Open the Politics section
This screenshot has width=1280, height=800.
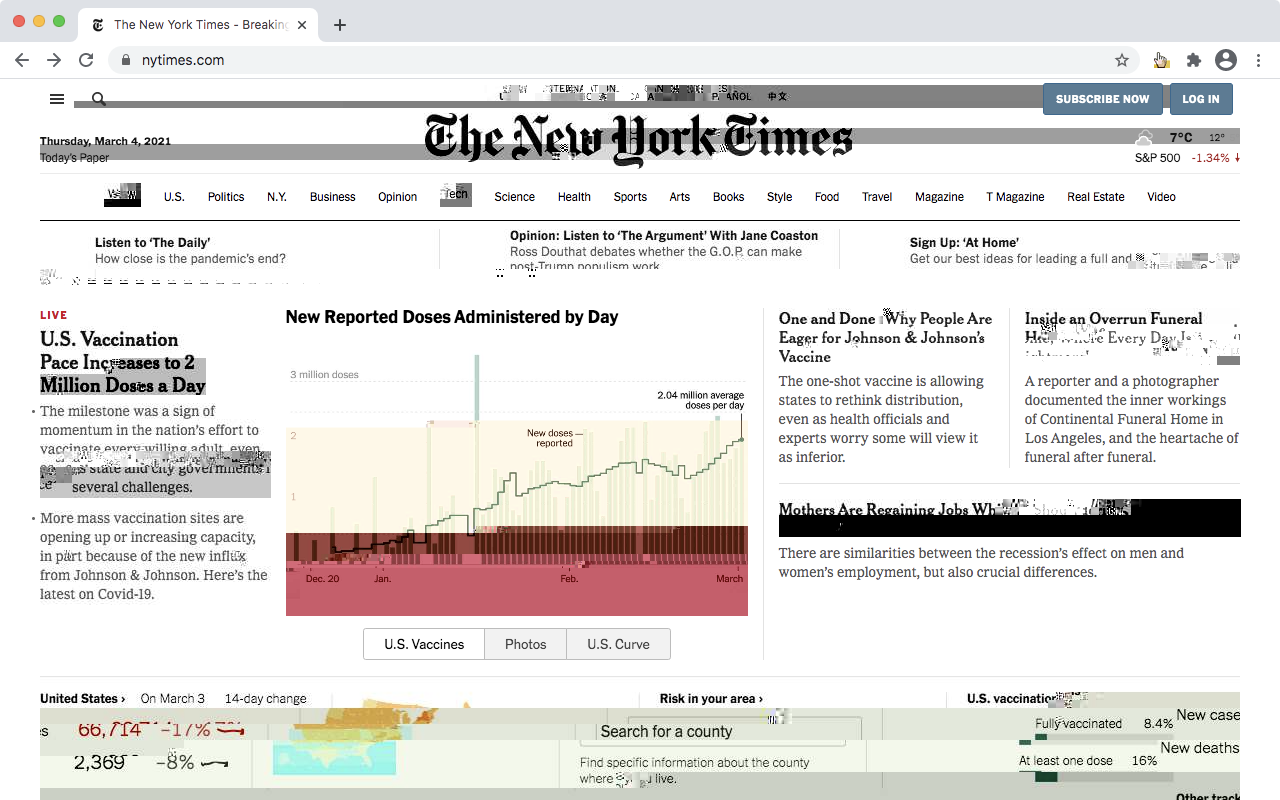click(x=226, y=197)
